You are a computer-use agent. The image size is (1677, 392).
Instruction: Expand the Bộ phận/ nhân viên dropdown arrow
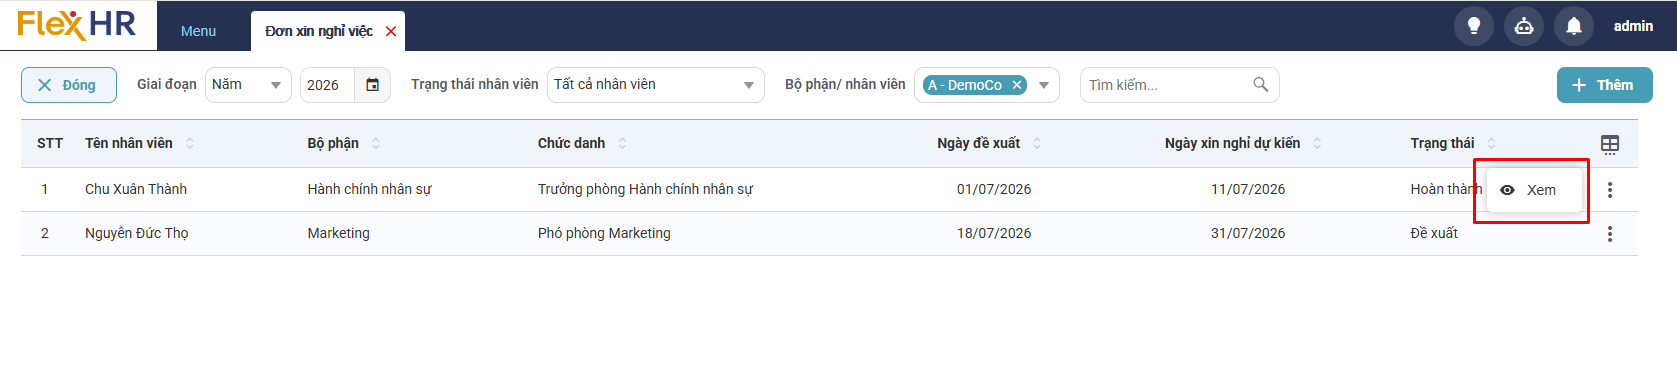tap(1044, 85)
